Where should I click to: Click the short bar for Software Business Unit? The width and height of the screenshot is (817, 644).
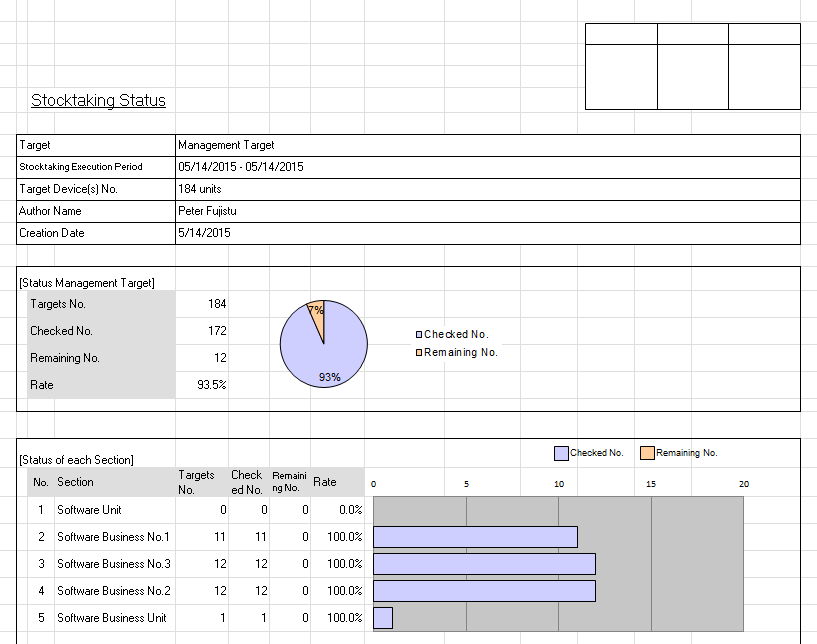(x=383, y=618)
